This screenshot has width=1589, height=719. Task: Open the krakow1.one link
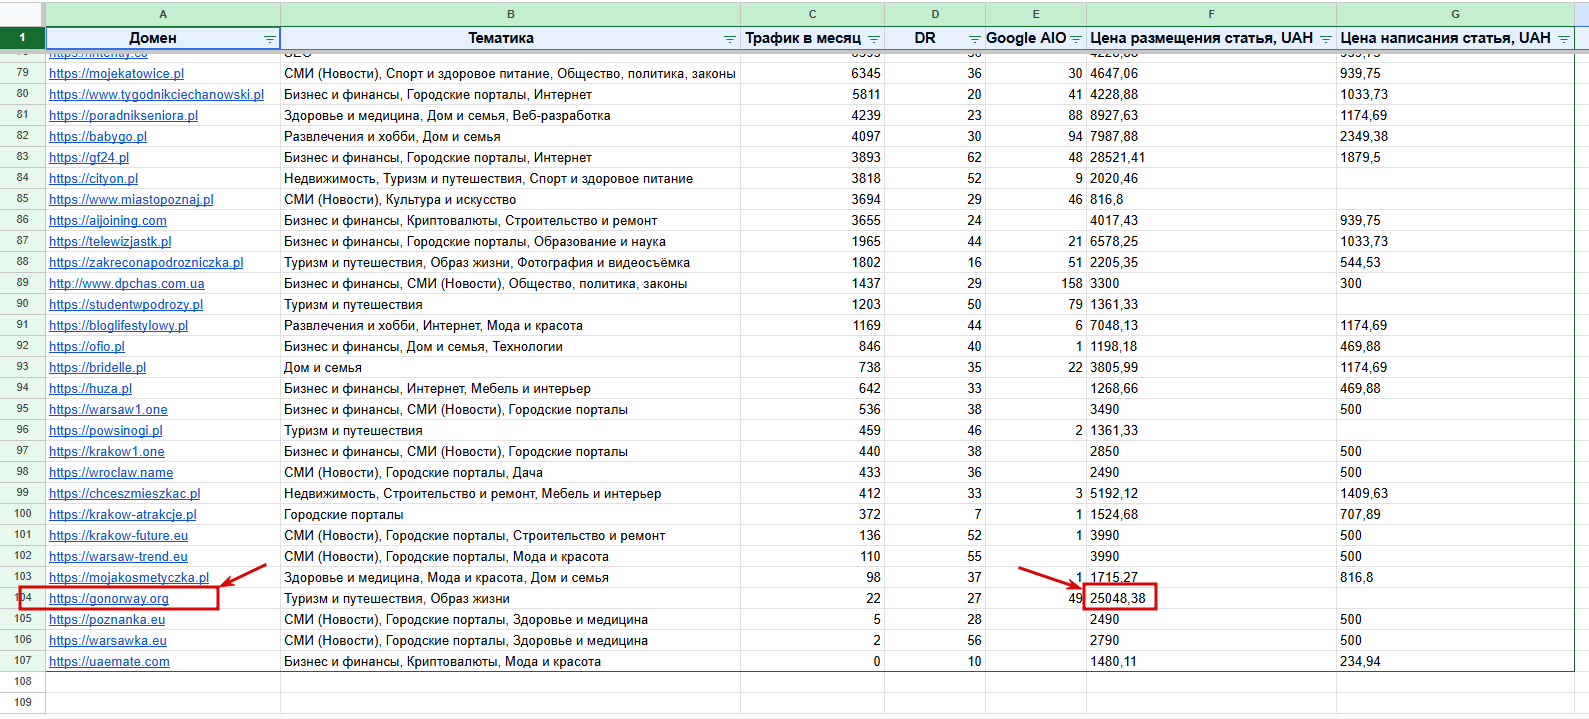pyautogui.click(x=107, y=451)
